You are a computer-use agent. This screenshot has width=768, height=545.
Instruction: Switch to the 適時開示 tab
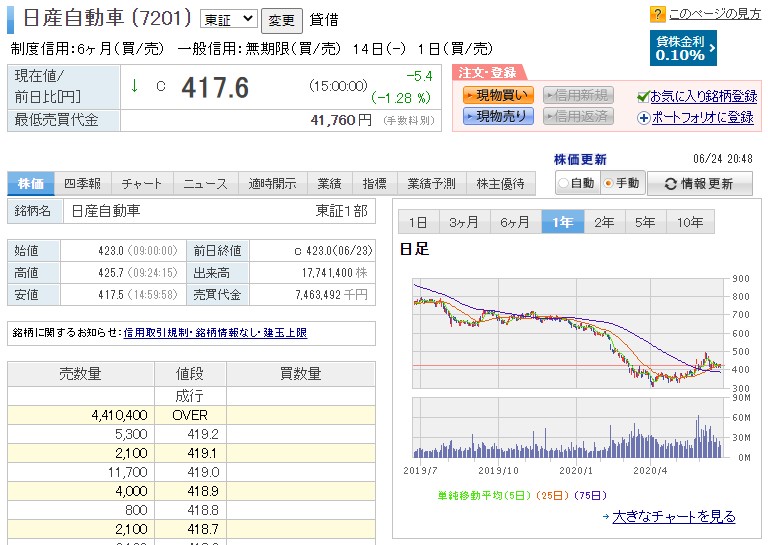coord(272,184)
